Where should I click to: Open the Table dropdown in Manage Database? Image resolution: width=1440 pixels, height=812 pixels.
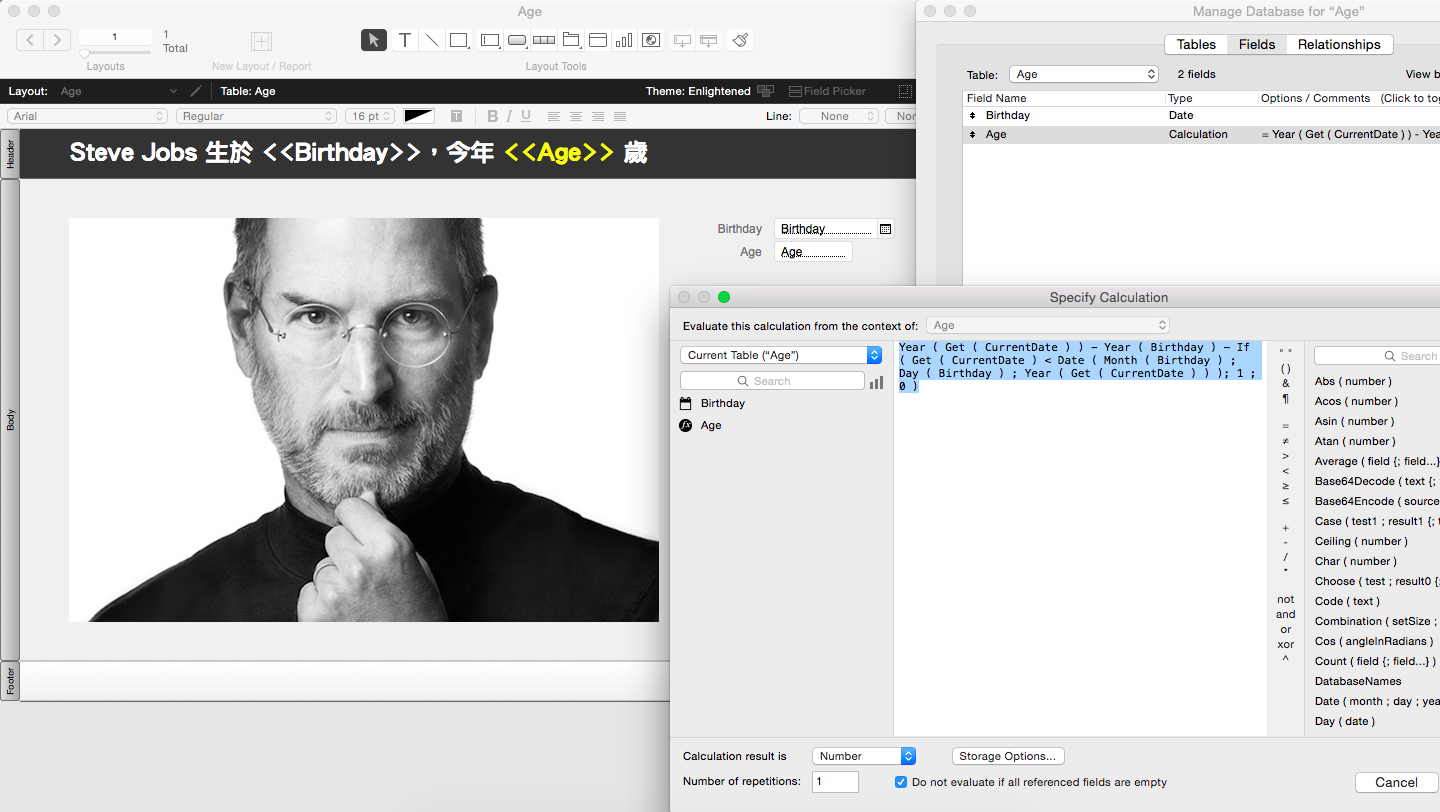[x=1084, y=74]
